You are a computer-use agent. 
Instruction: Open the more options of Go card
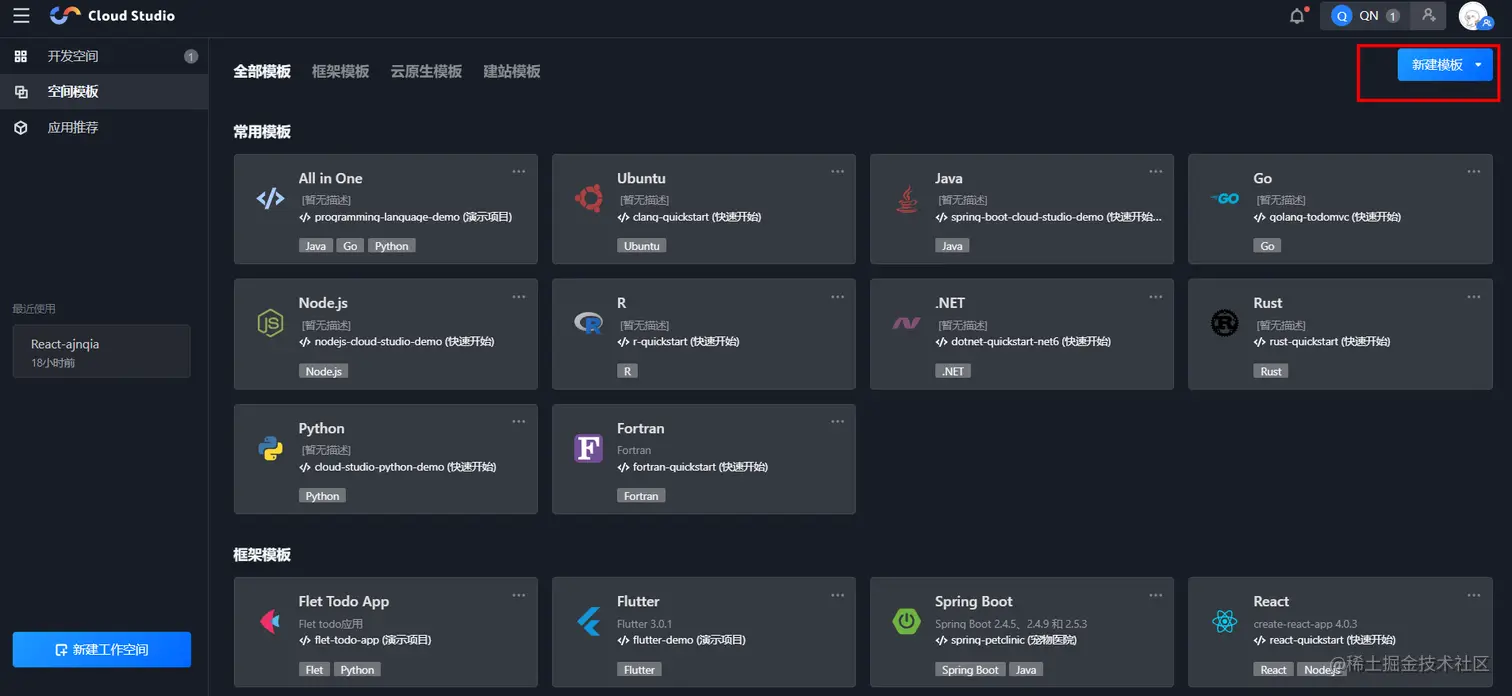pyautogui.click(x=1473, y=171)
